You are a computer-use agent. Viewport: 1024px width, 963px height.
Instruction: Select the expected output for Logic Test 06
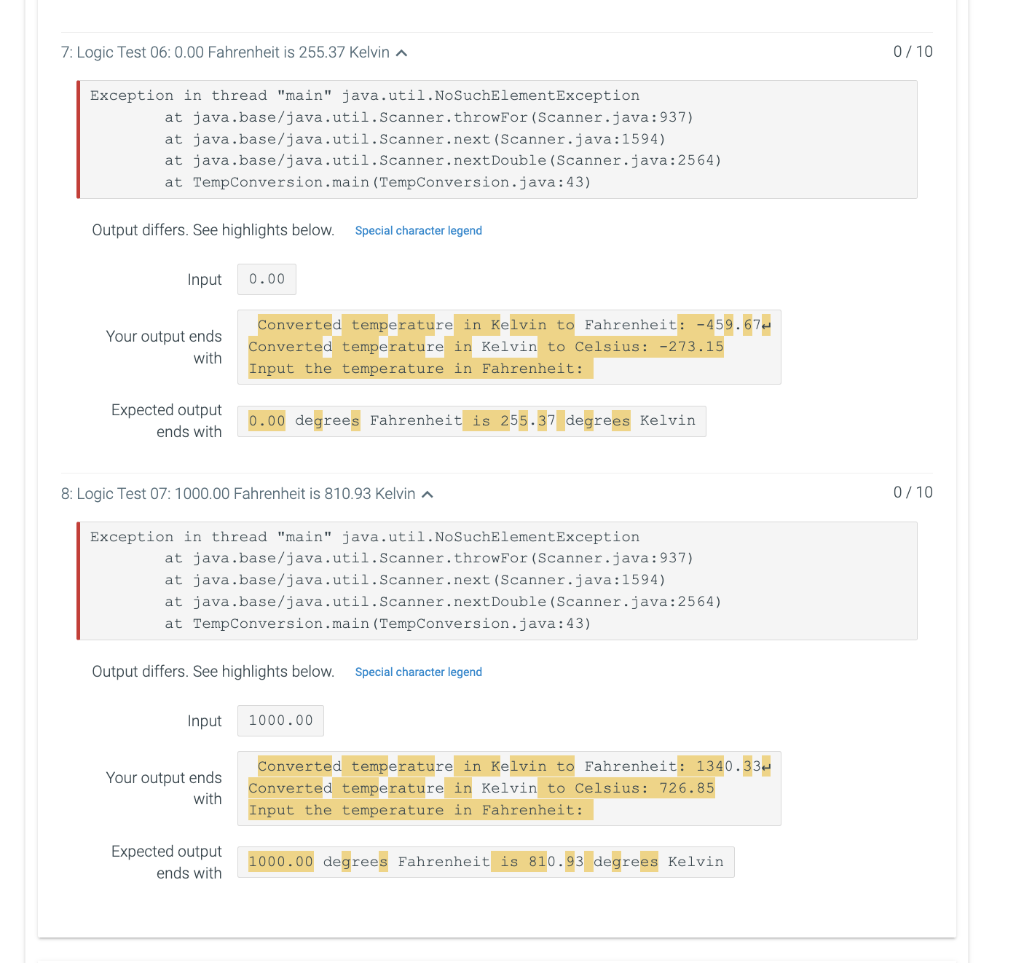(x=471, y=420)
